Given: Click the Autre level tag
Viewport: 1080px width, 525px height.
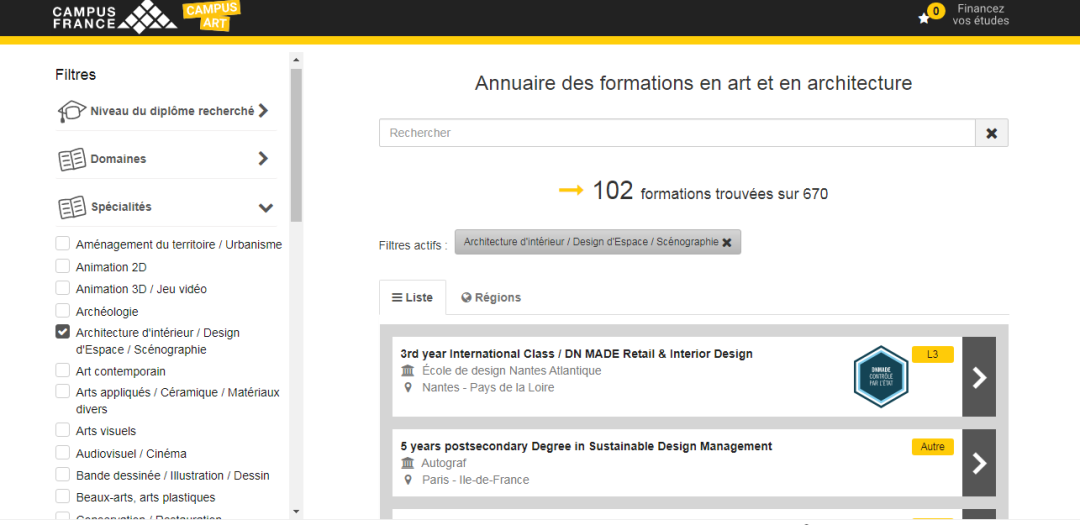Looking at the screenshot, I should (933, 446).
